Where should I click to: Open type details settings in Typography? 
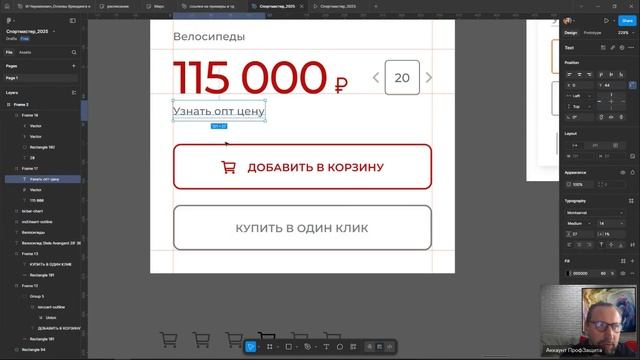(632, 245)
